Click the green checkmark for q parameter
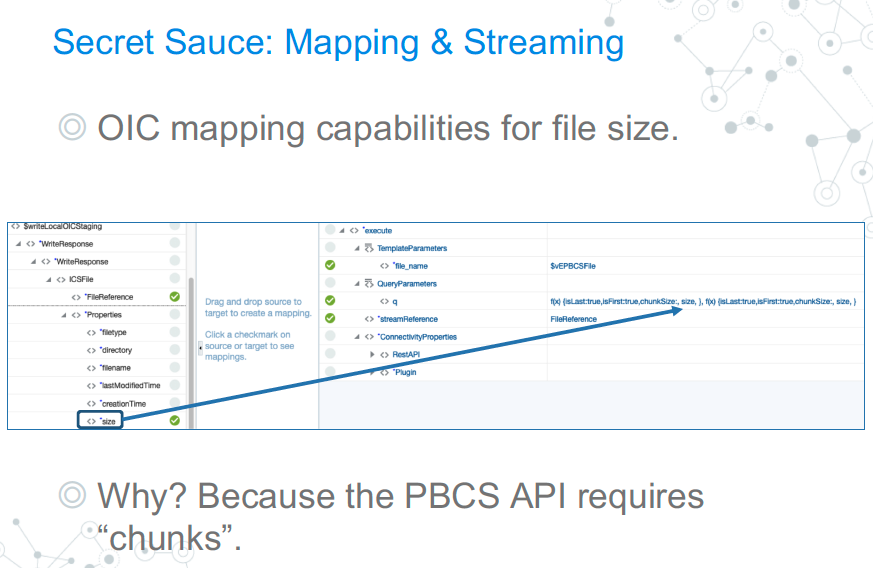873x568 pixels. [330, 301]
